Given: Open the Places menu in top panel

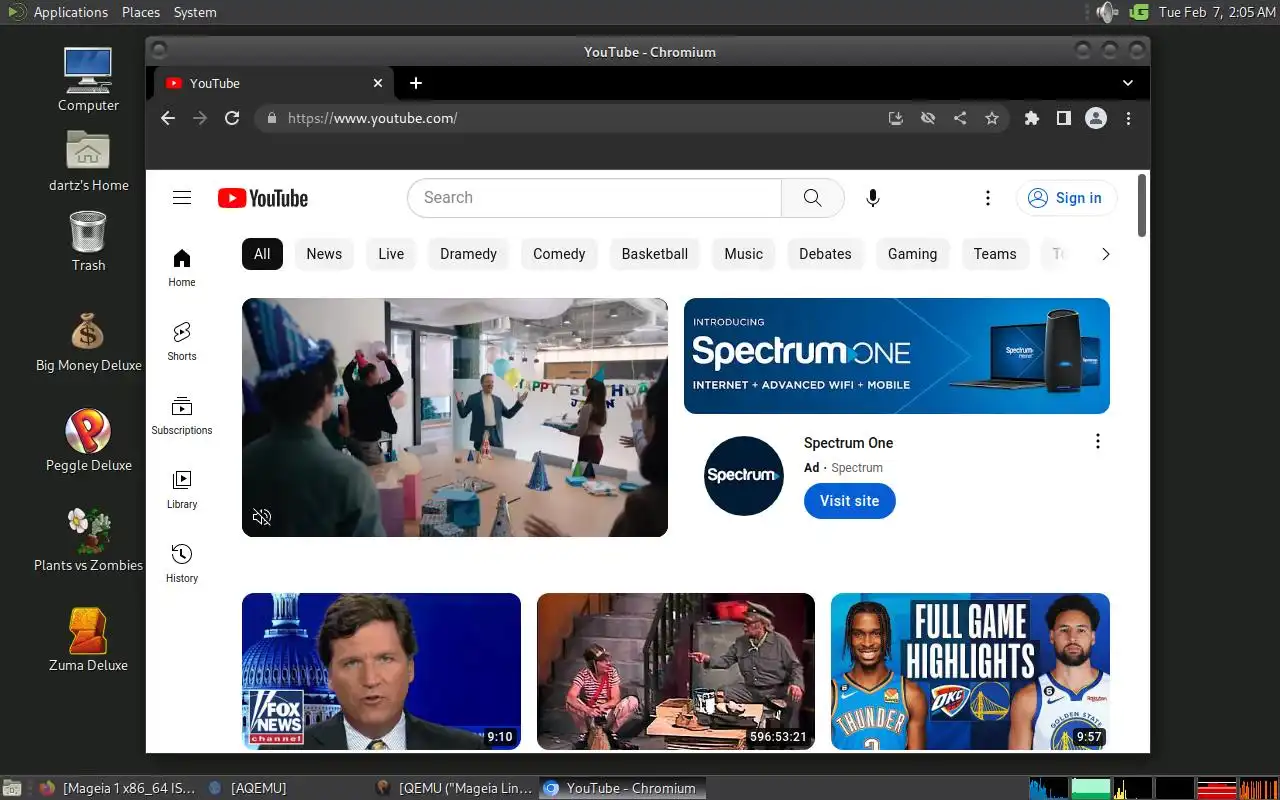Looking at the screenshot, I should [141, 12].
